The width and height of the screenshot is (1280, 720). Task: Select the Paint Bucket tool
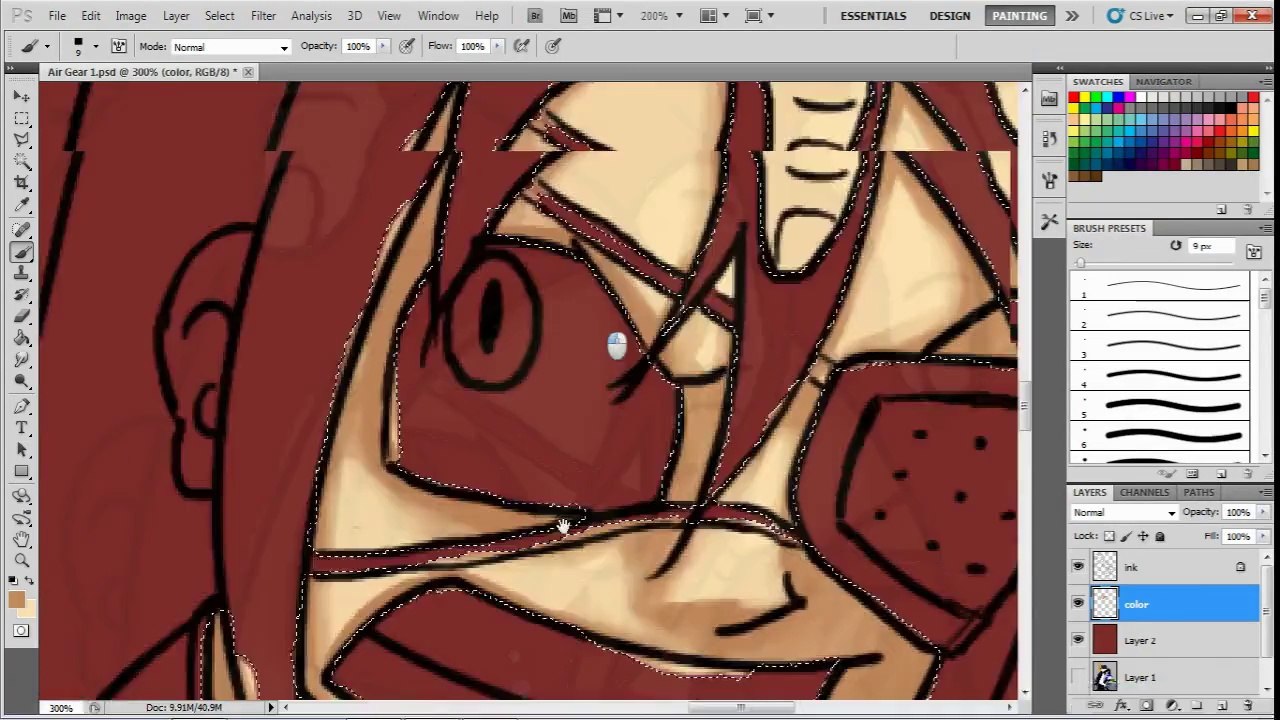pyautogui.click(x=22, y=338)
